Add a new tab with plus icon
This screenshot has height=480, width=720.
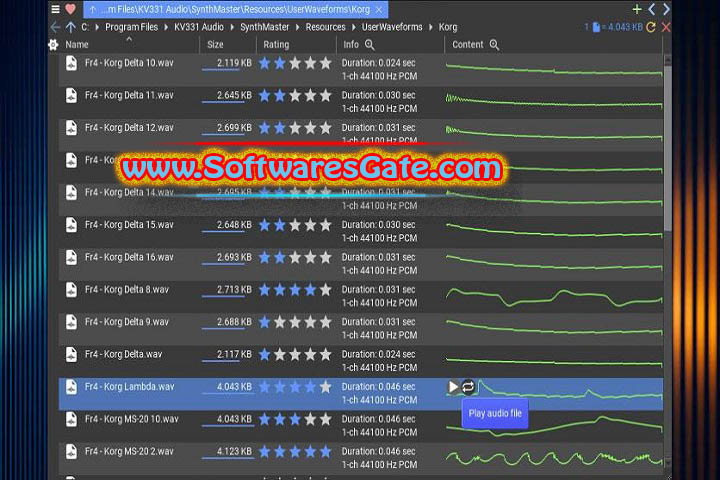(637, 9)
